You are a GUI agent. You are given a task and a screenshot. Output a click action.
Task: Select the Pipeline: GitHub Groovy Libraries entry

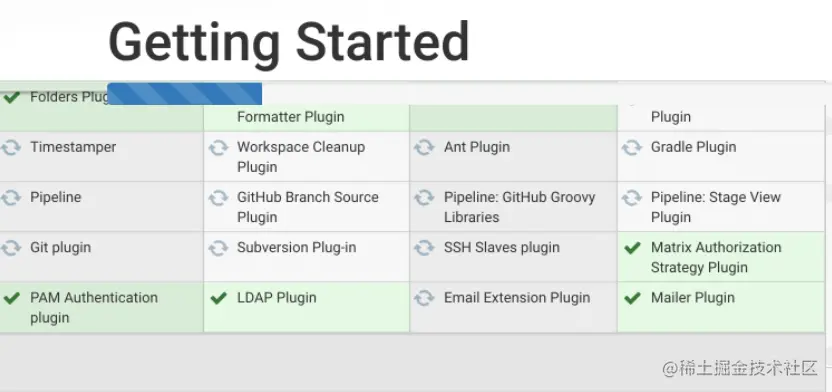click(x=513, y=207)
